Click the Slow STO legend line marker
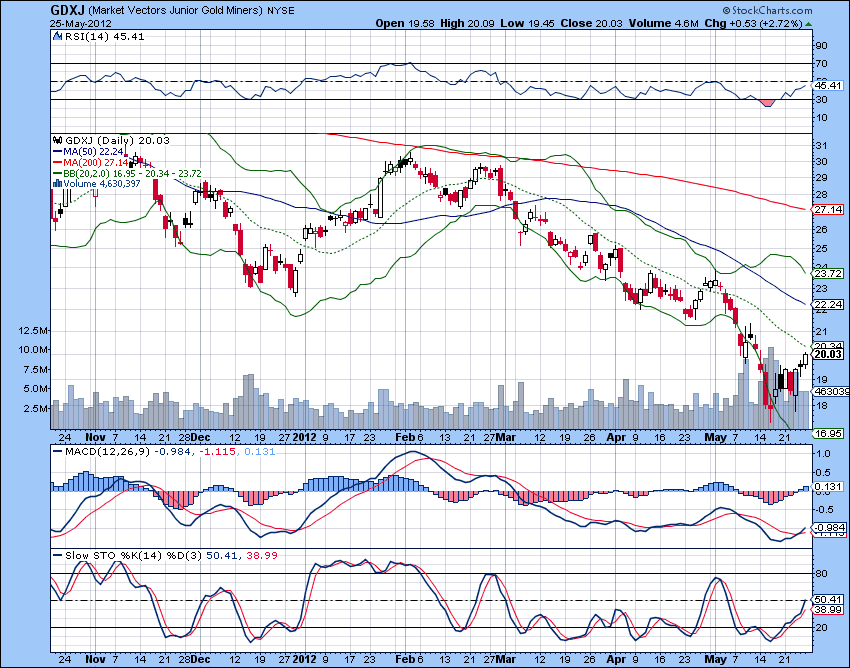 point(57,555)
